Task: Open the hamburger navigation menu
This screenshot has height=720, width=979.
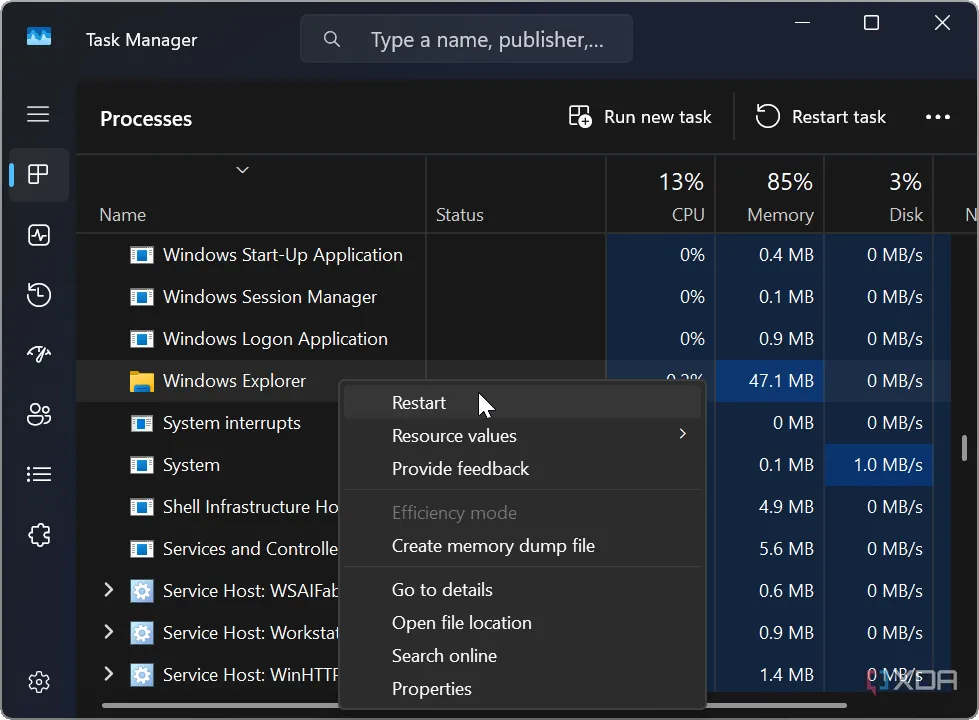Action: point(38,114)
